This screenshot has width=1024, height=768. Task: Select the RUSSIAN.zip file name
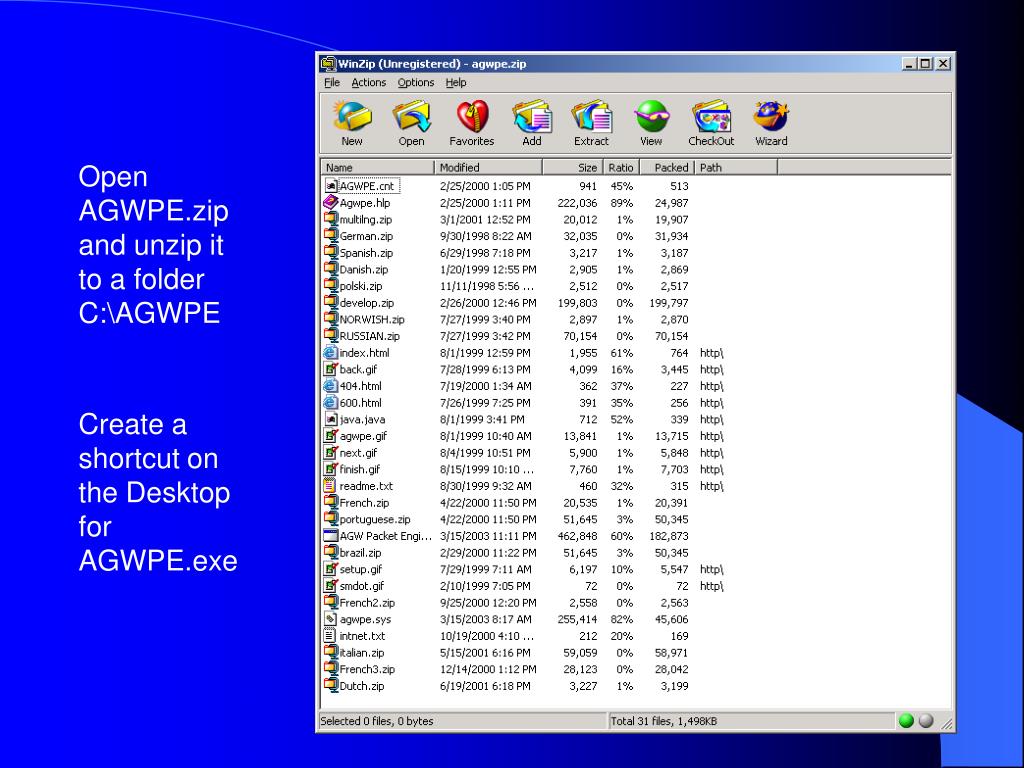click(x=369, y=336)
